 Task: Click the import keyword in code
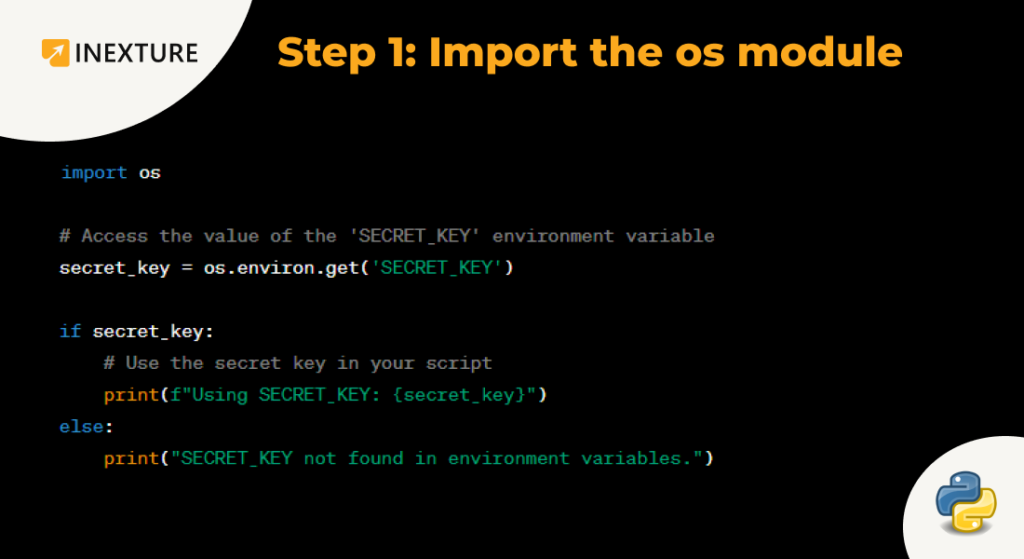pos(94,173)
